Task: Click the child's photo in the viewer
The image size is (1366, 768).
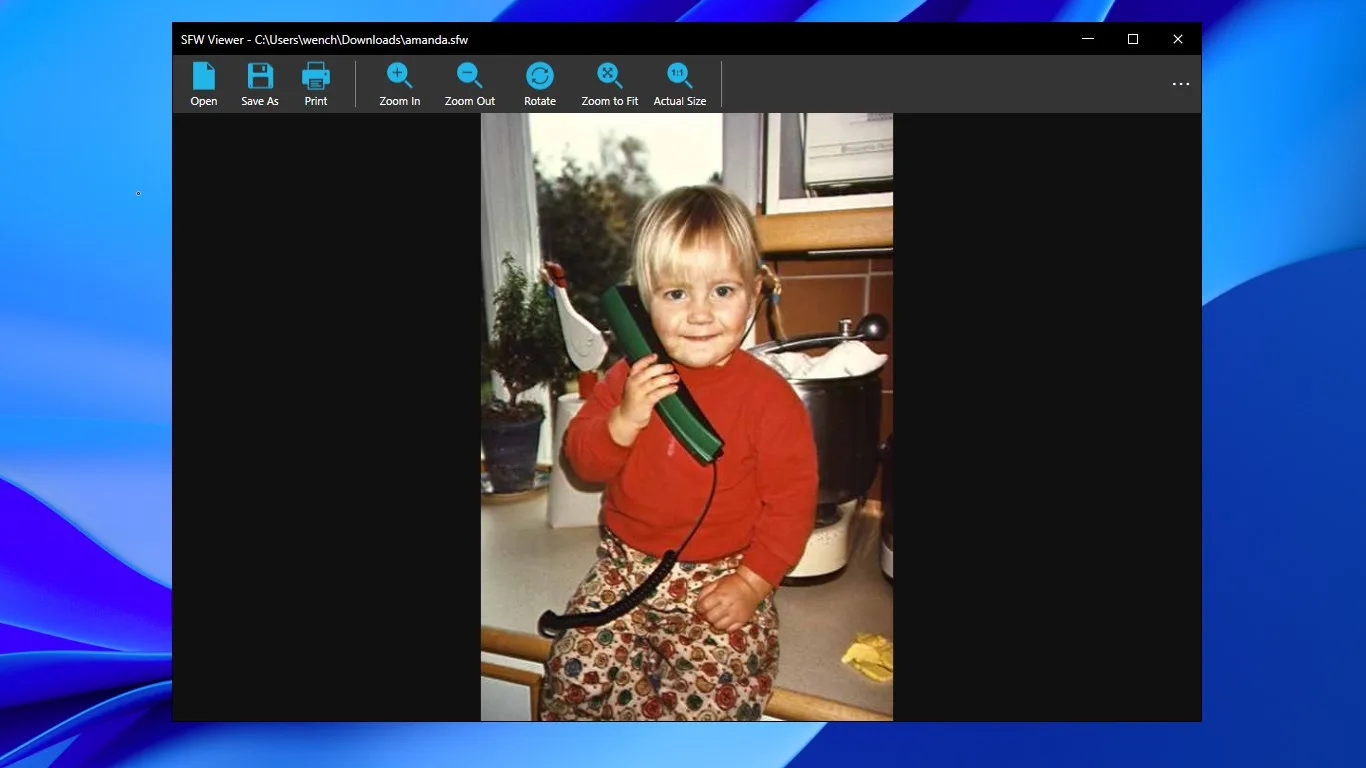Action: (687, 417)
